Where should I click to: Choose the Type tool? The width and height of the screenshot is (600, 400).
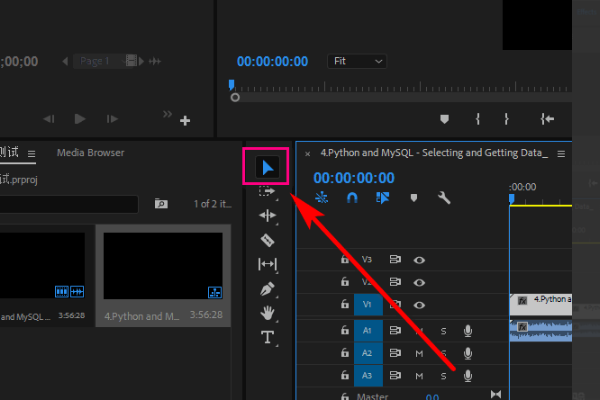tap(267, 337)
